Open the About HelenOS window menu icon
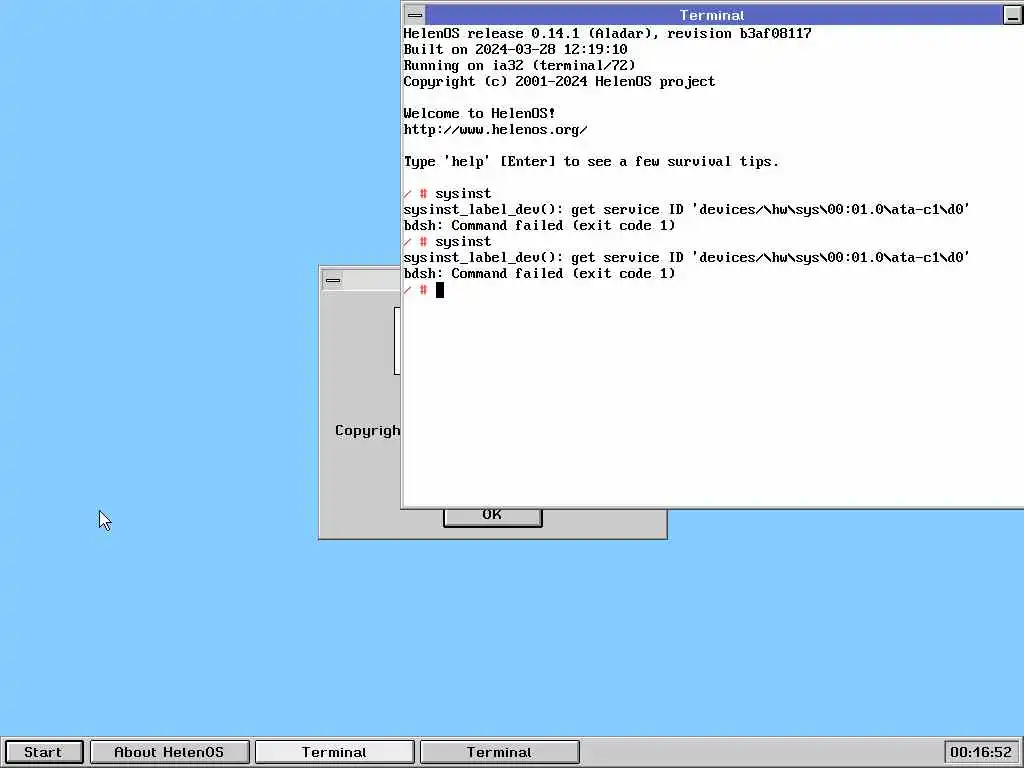Viewport: 1024px width, 768px height. (x=333, y=280)
